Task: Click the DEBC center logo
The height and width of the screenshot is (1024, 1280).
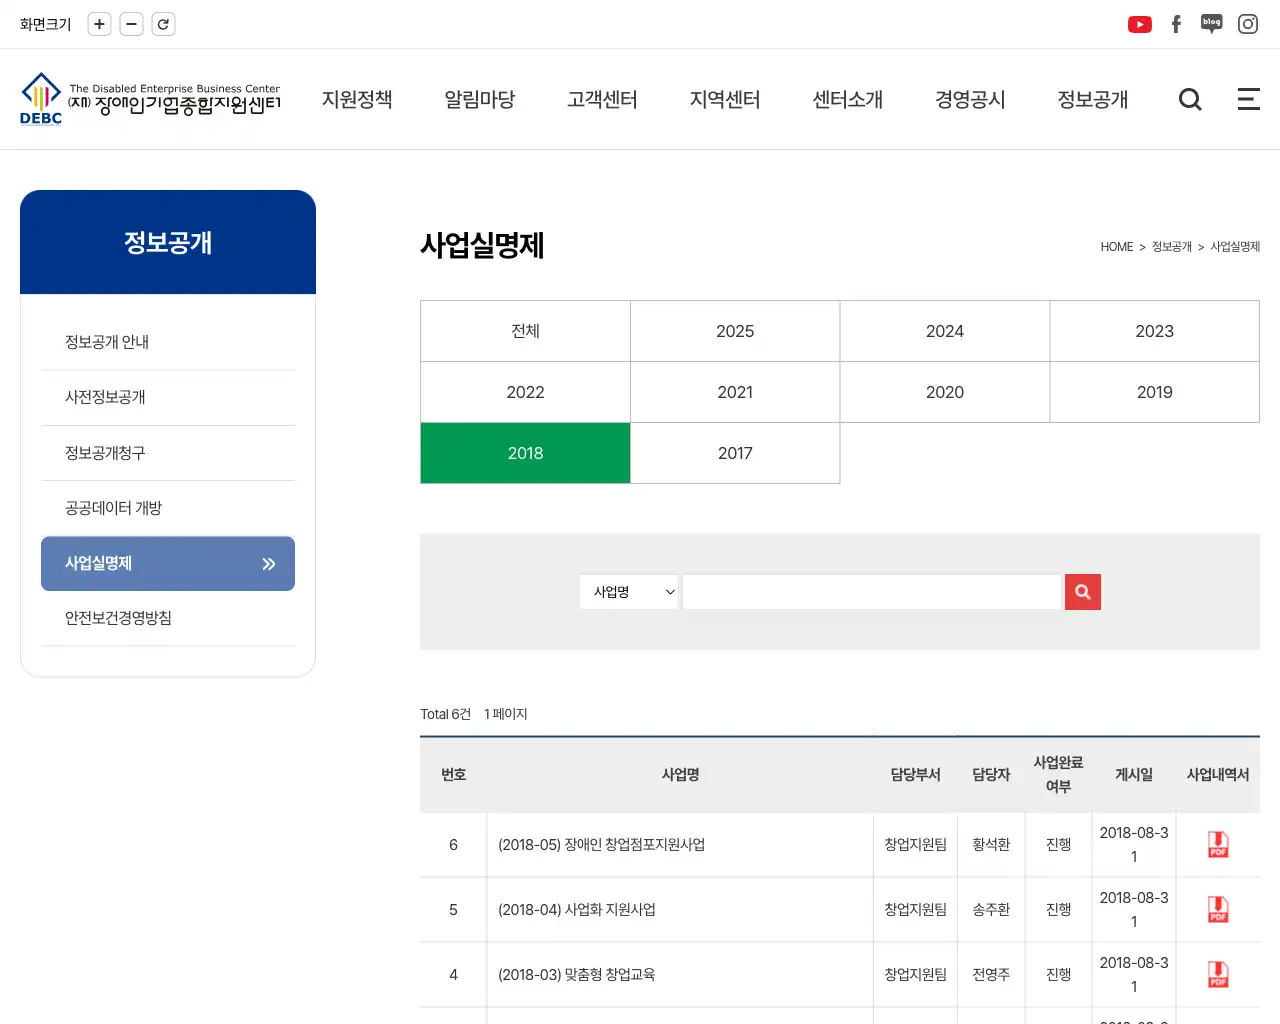Action: click(x=150, y=99)
